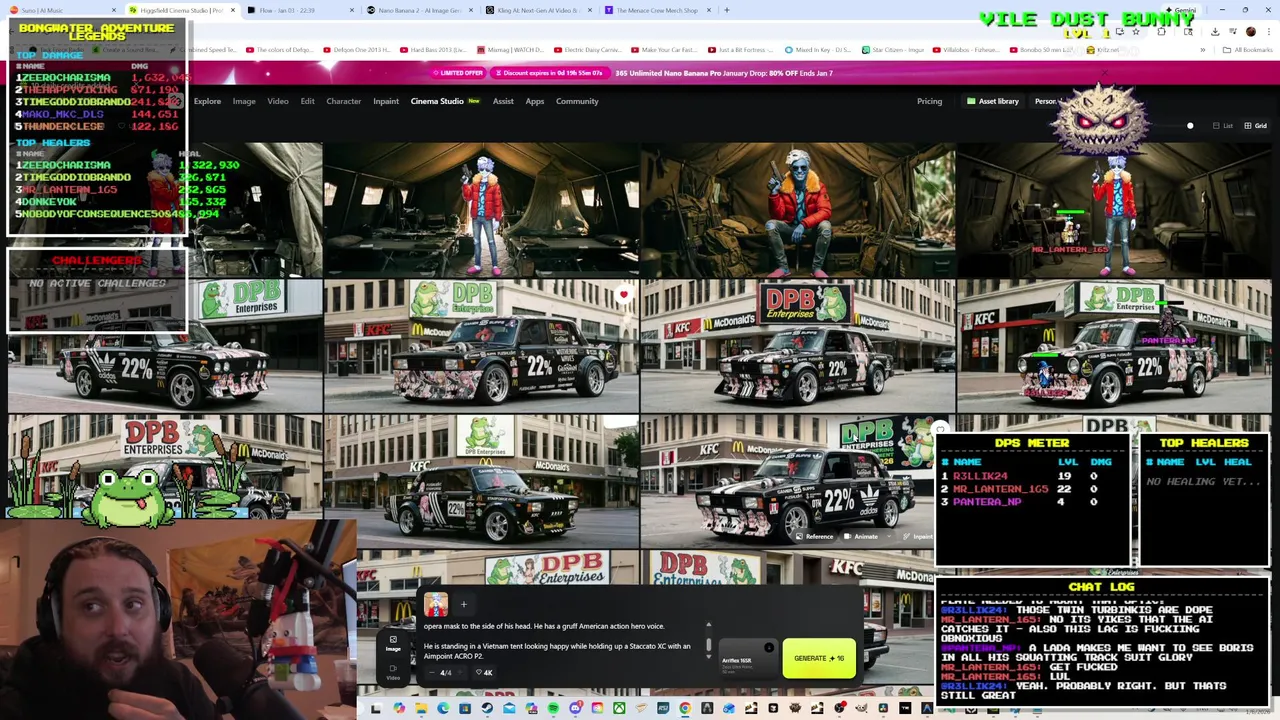
Task: Switch to Kling AI tab
Action: click(x=537, y=10)
